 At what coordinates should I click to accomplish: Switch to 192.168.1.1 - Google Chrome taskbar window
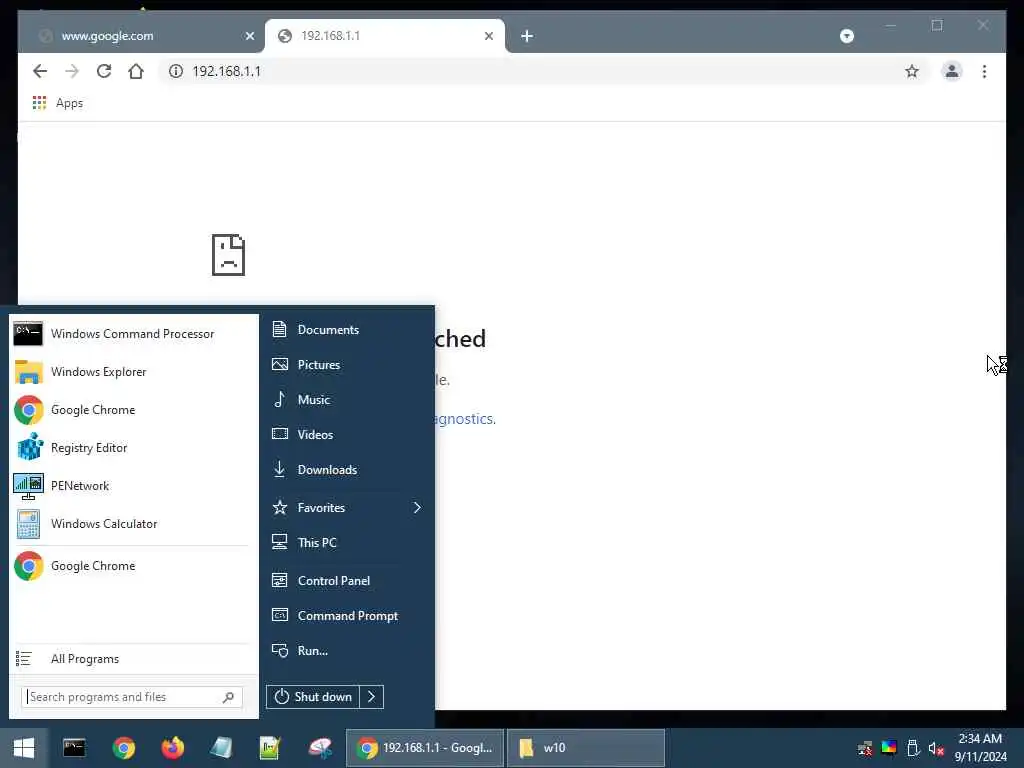424,748
